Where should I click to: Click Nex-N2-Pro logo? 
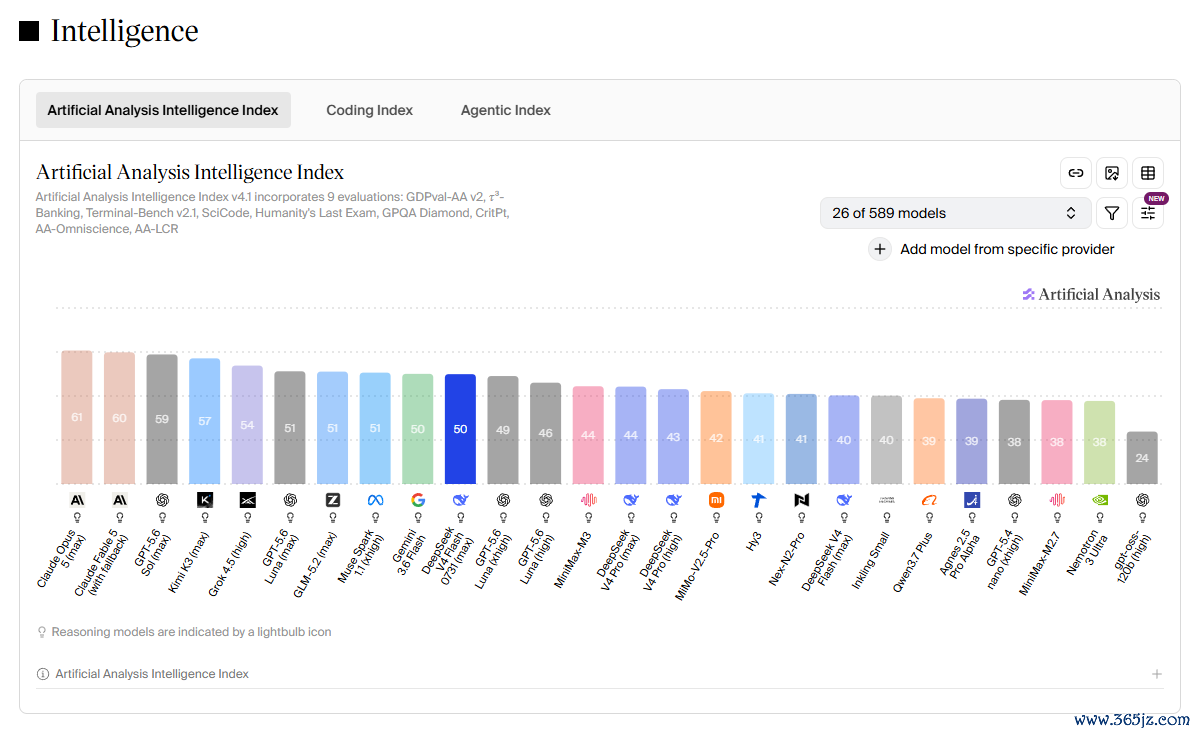pyautogui.click(x=801, y=500)
